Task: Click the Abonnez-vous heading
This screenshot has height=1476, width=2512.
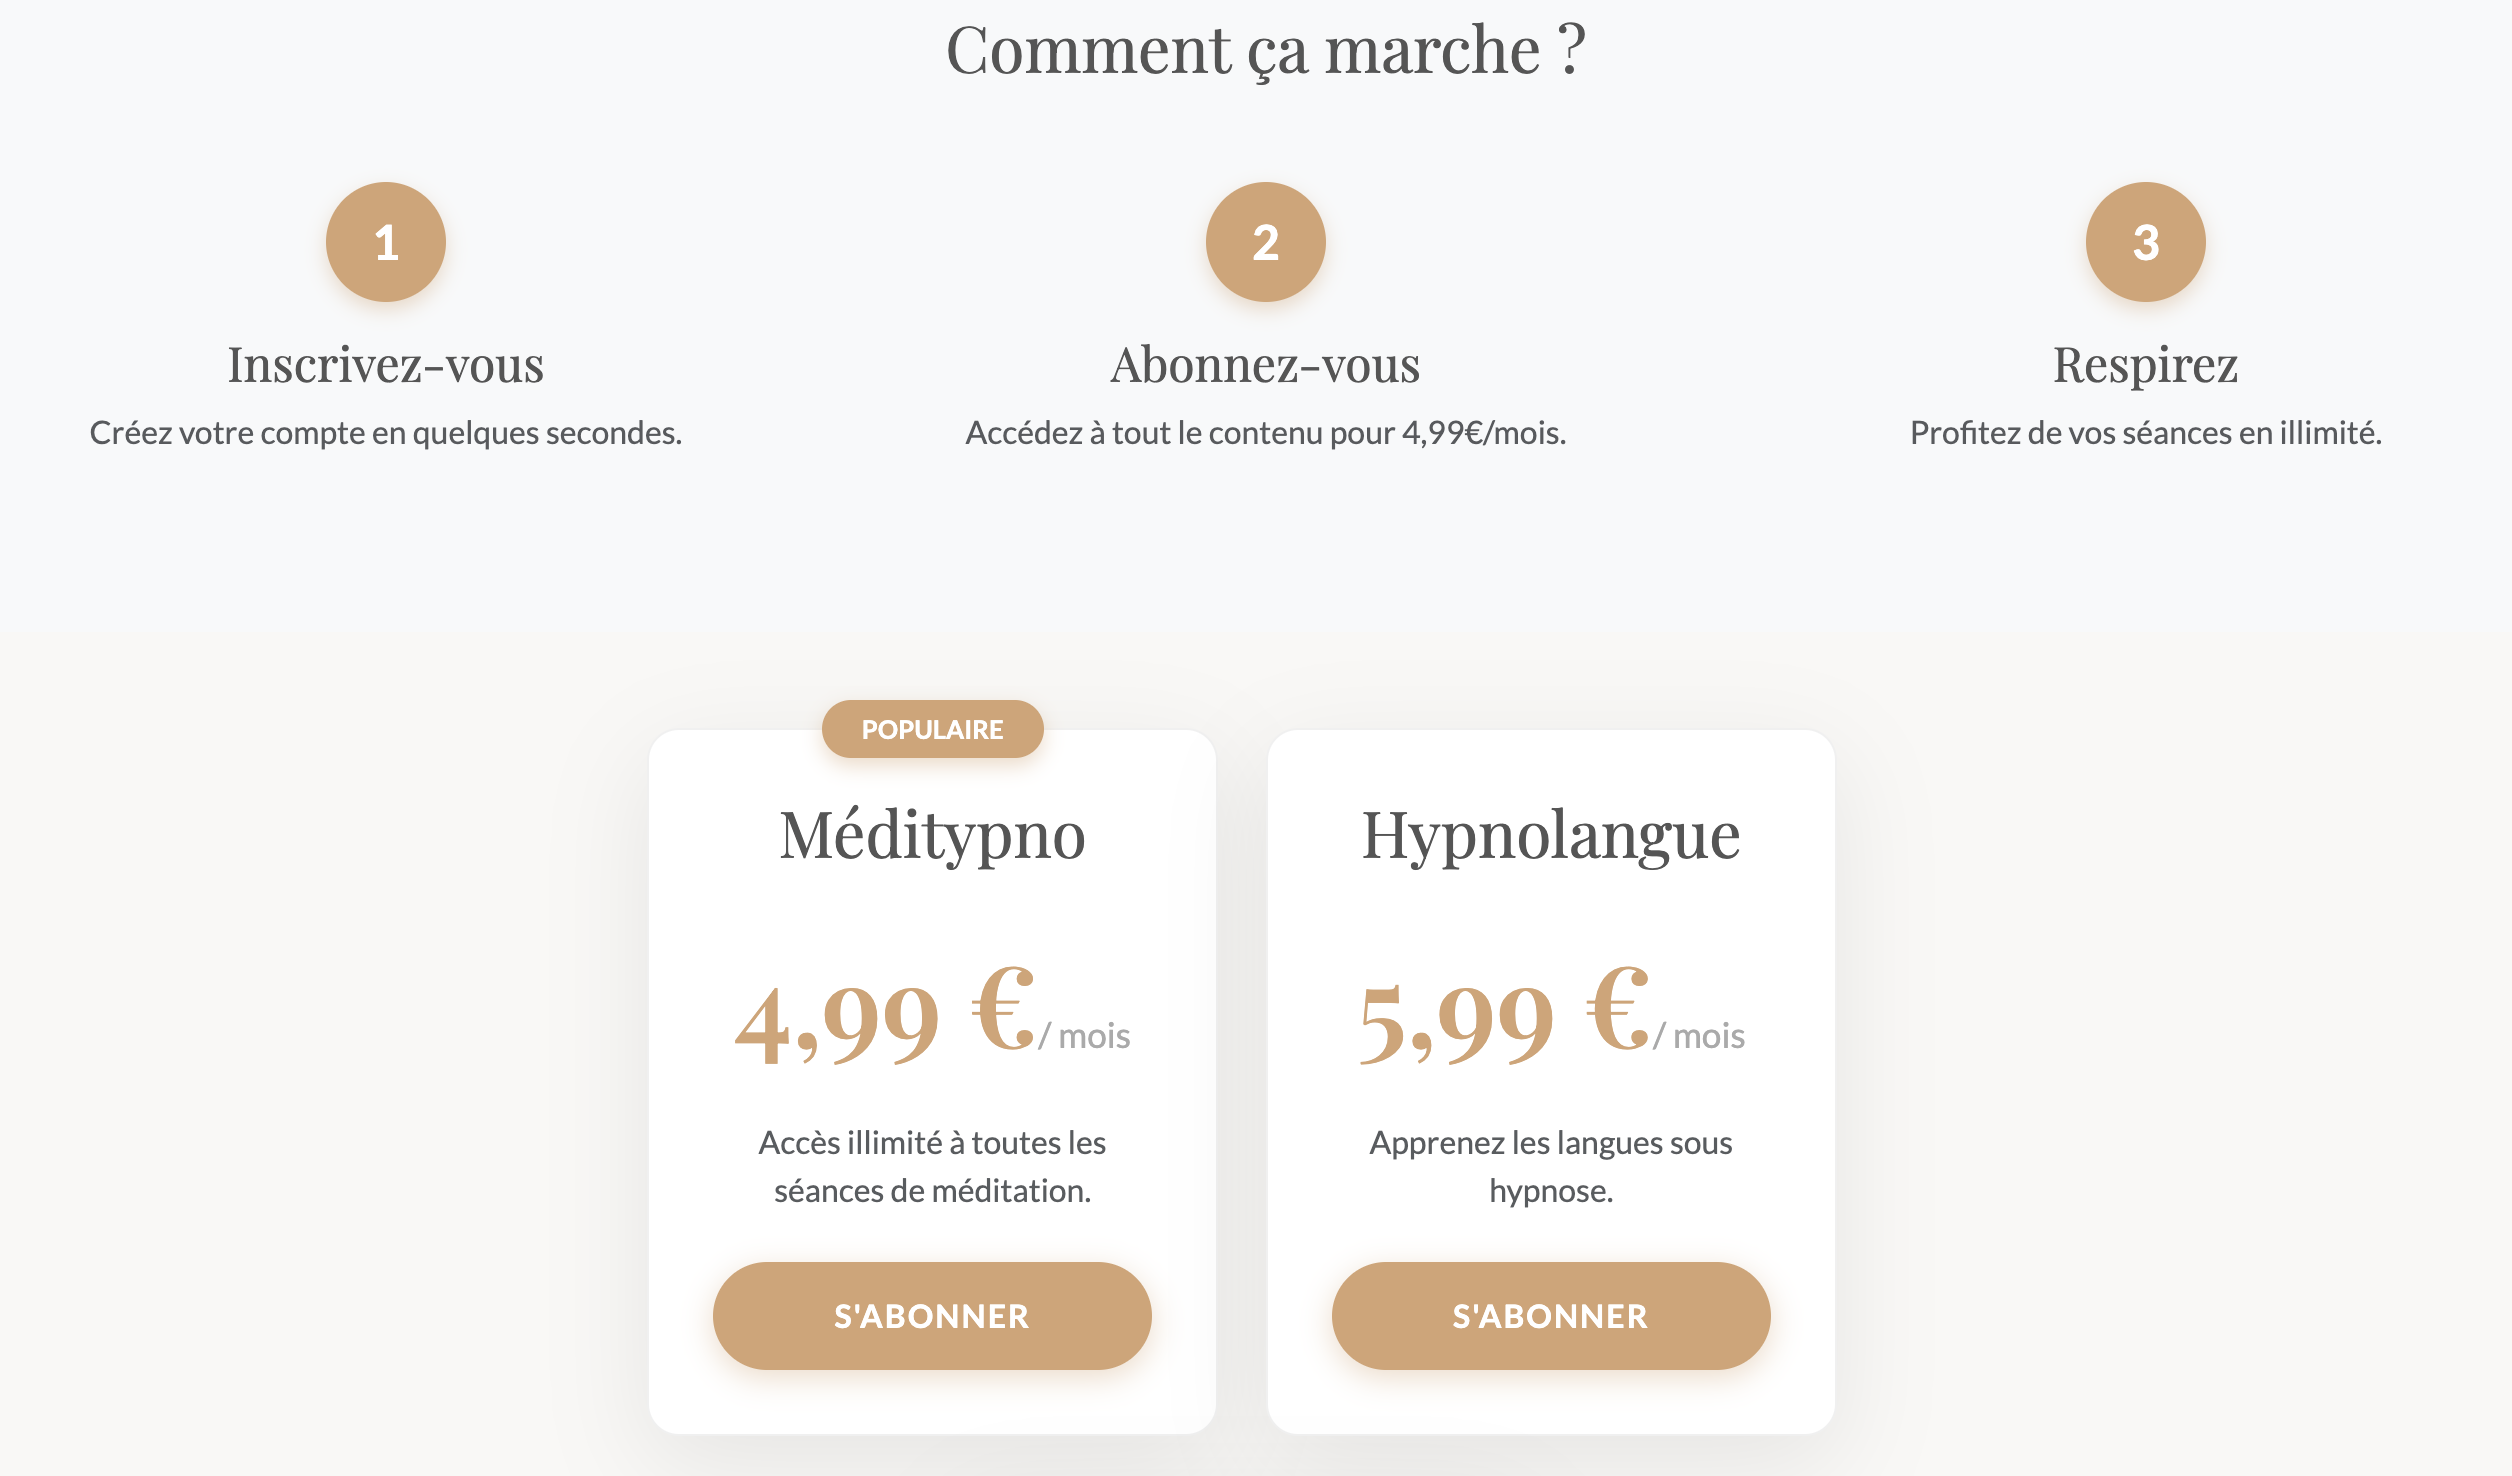Action: coord(1265,365)
